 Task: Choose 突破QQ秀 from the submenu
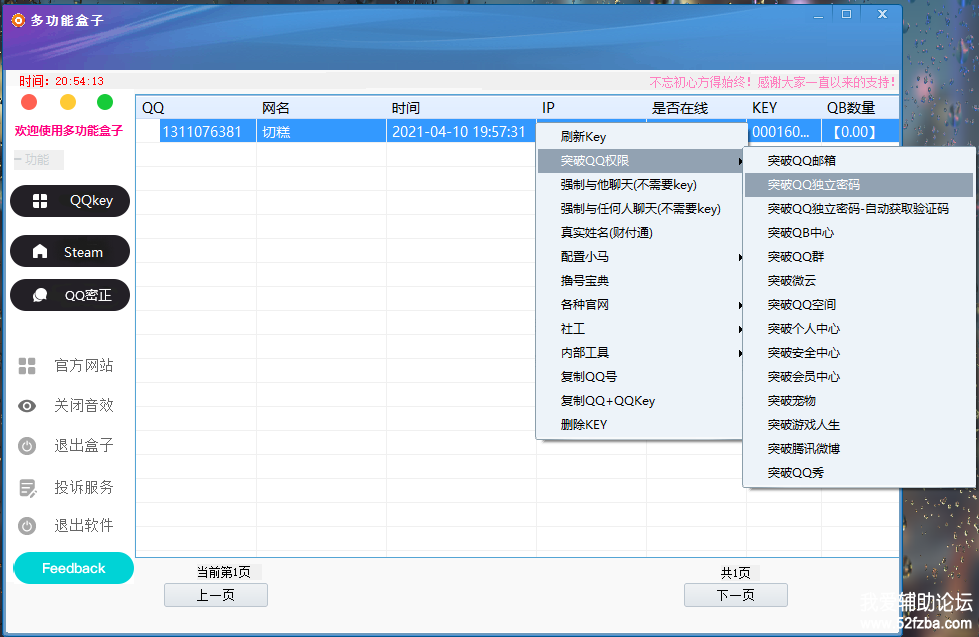tap(859, 473)
